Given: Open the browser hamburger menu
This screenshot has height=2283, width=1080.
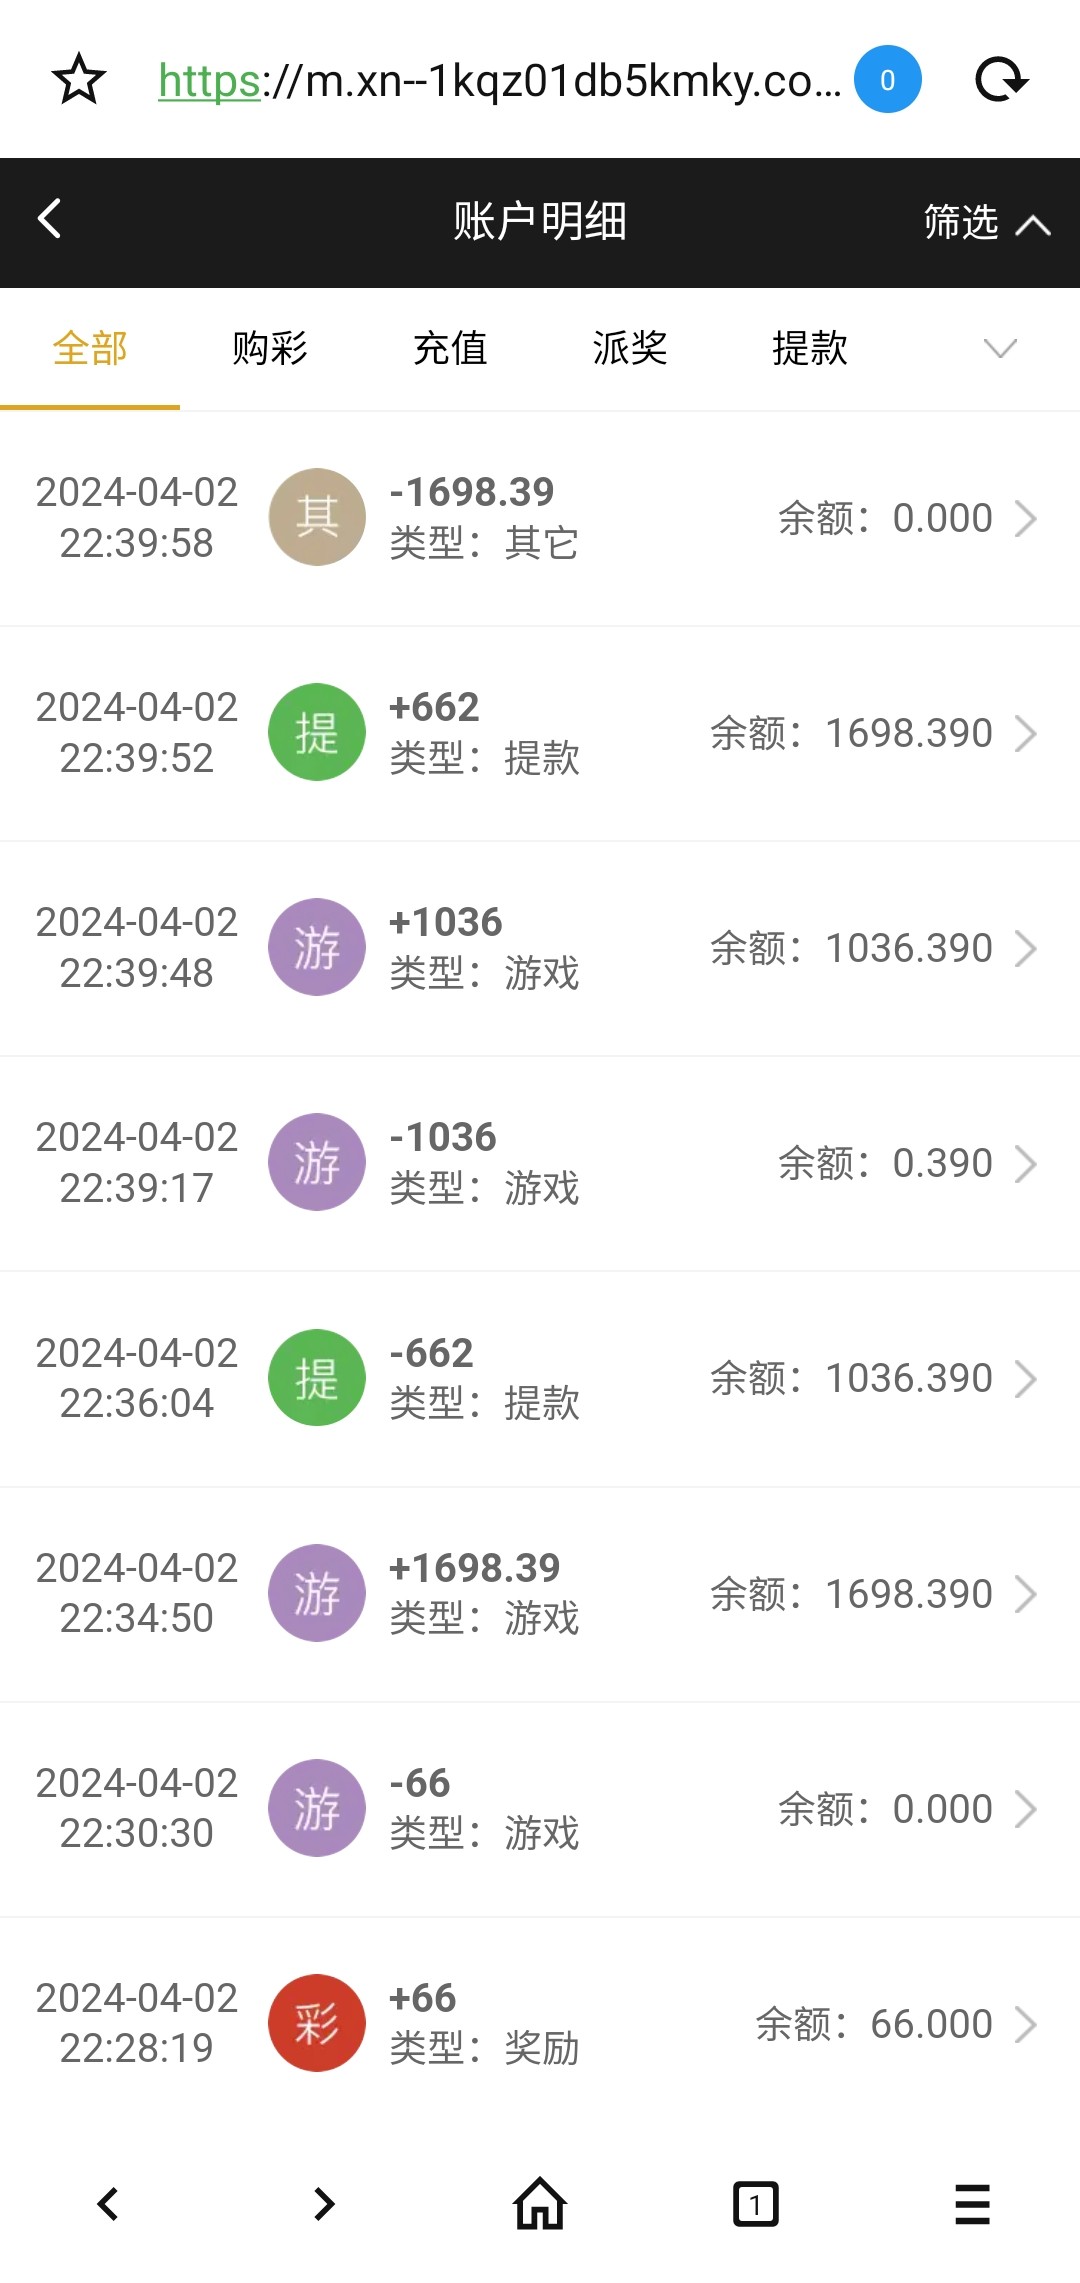Looking at the screenshot, I should [x=972, y=2204].
